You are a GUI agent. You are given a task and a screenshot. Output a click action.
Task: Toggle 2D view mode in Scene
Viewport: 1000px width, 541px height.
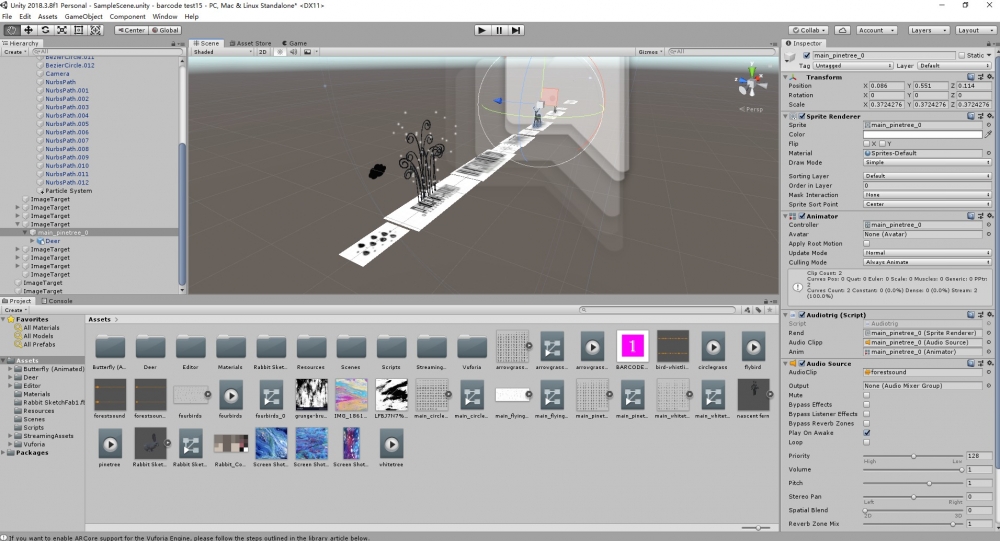[263, 52]
